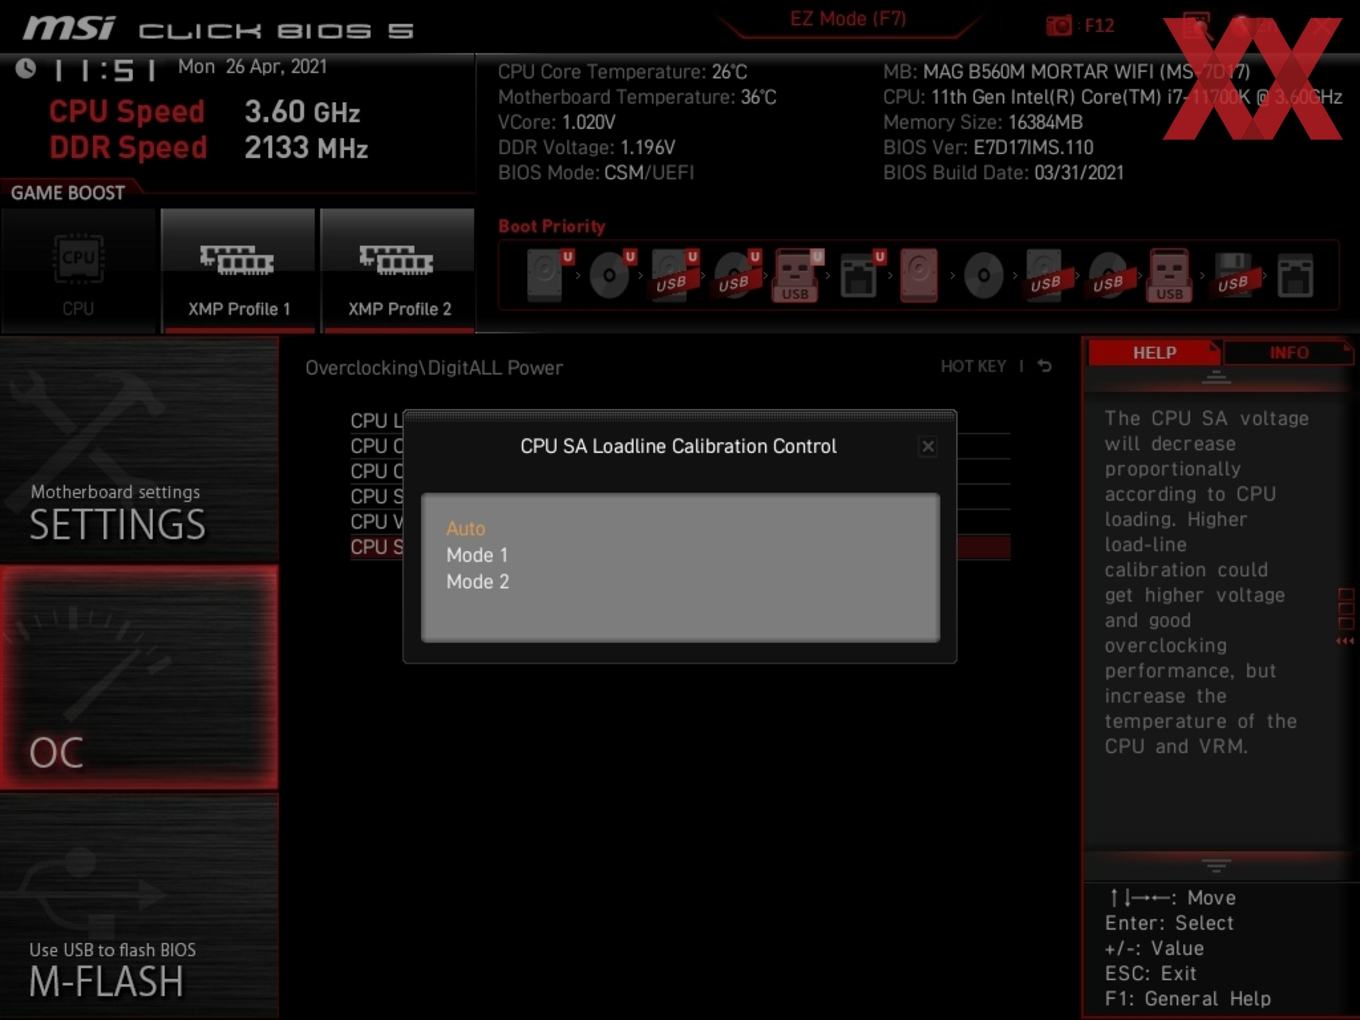Click the Boot Priority heading
Screen dimensions: 1360x1020
point(552,226)
